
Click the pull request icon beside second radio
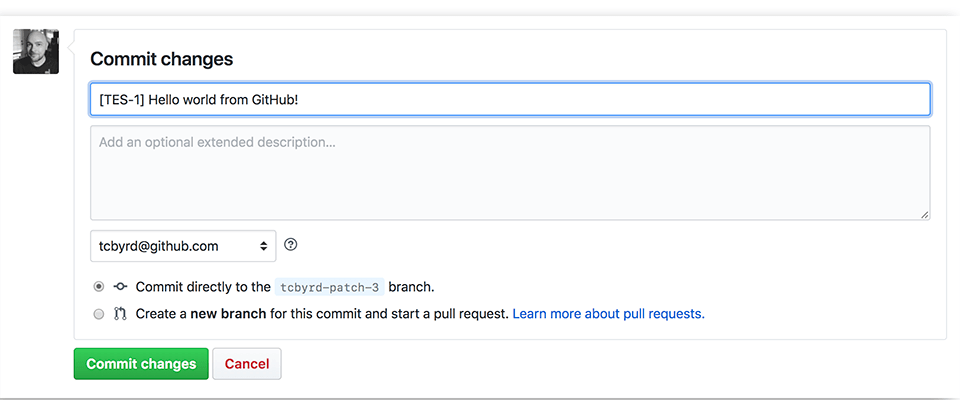120,314
